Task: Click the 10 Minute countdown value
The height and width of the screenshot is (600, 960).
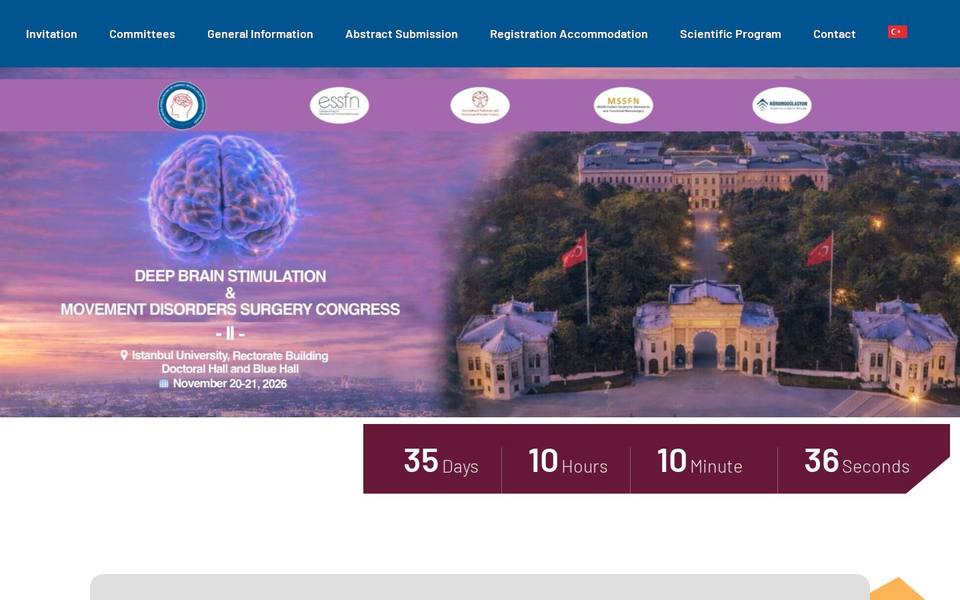Action: pyautogui.click(x=699, y=462)
